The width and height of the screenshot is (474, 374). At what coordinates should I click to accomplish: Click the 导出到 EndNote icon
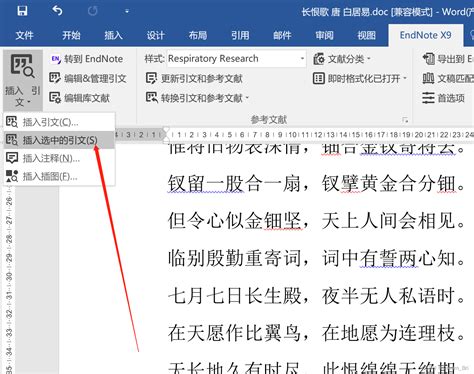tap(429, 59)
